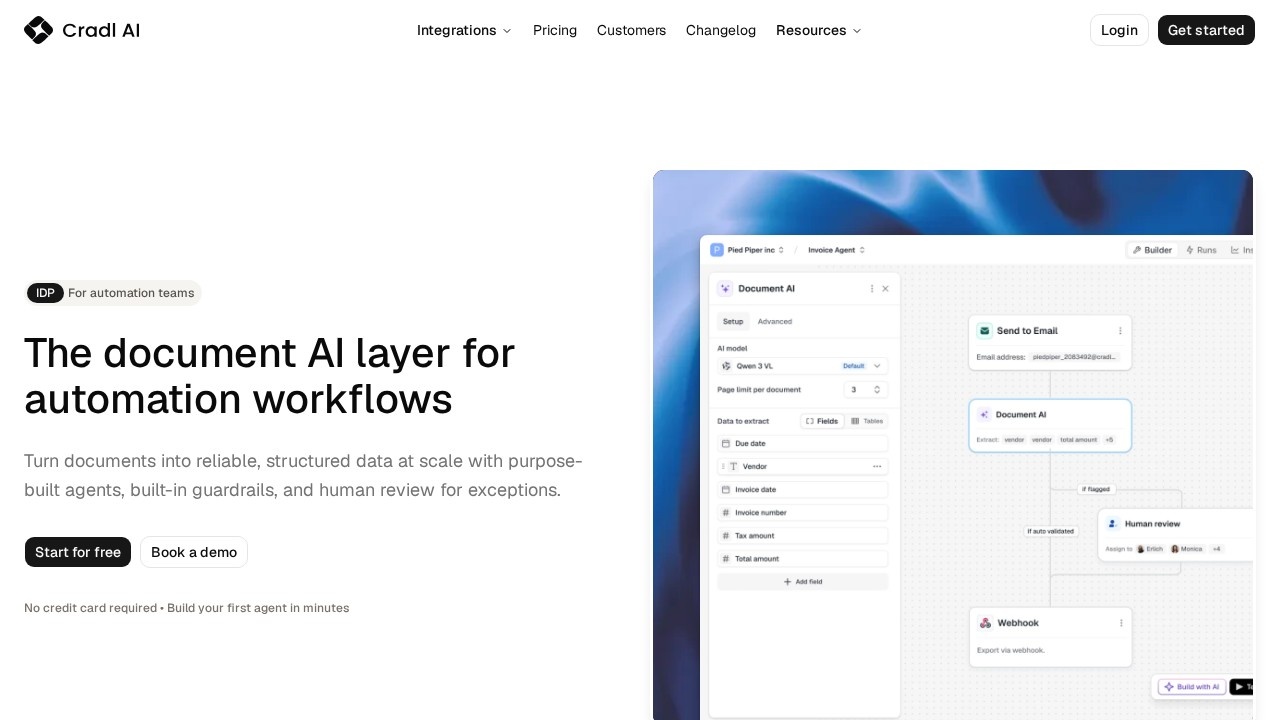This screenshot has height=720, width=1280.
Task: Go to the Pricing page
Action: [555, 30]
